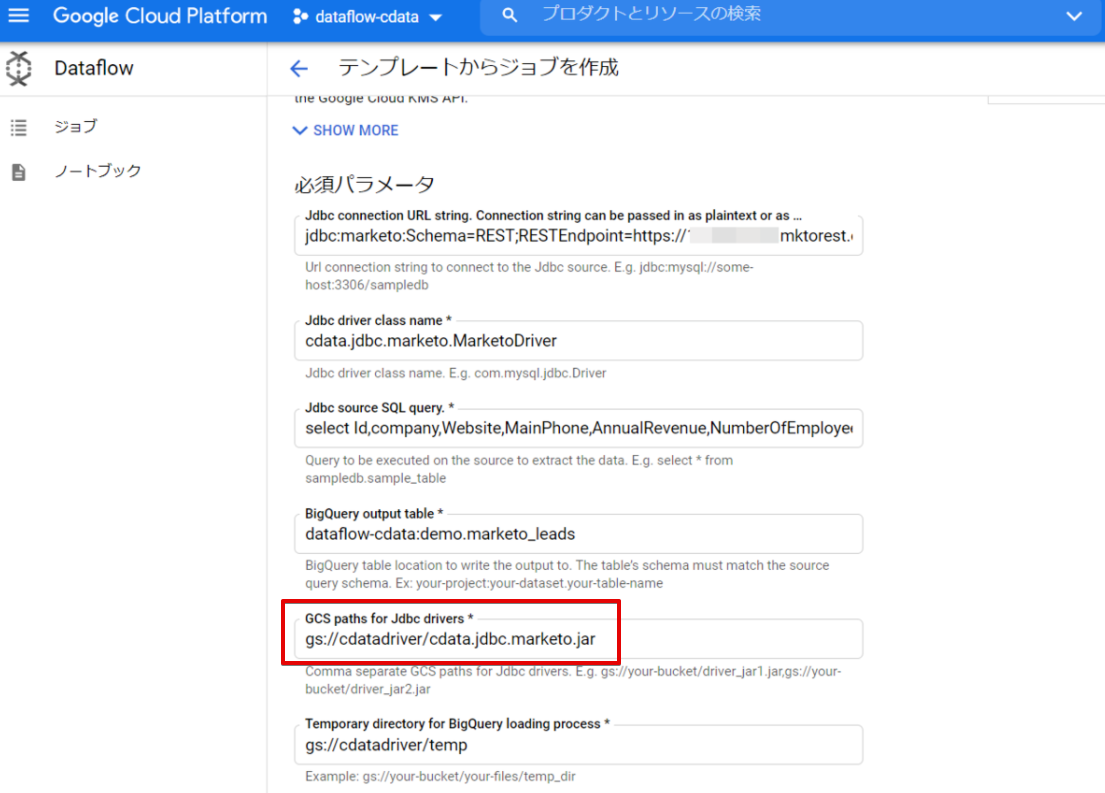Go back with the left arrow
Image resolution: width=1105 pixels, height=793 pixels.
click(x=299, y=68)
